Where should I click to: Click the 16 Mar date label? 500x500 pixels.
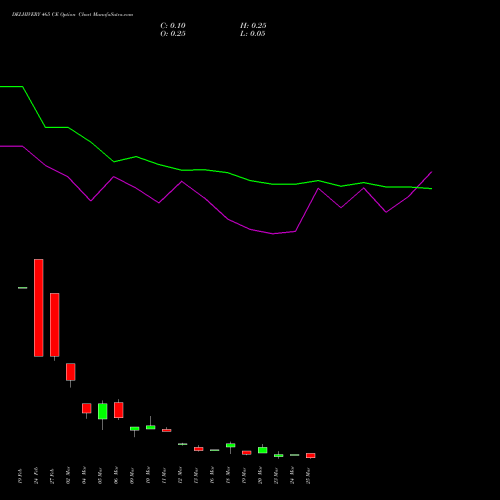point(212,476)
